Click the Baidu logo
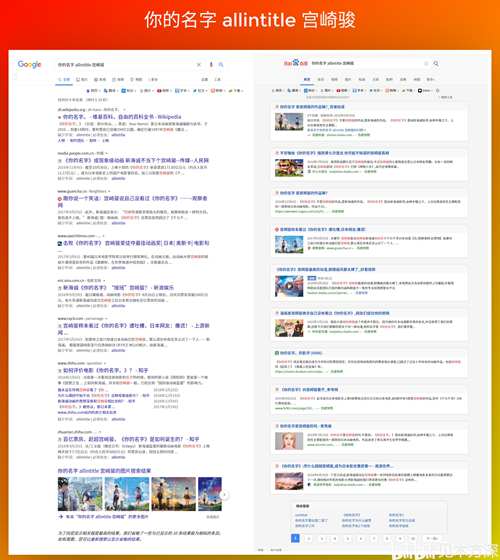 (x=295, y=63)
